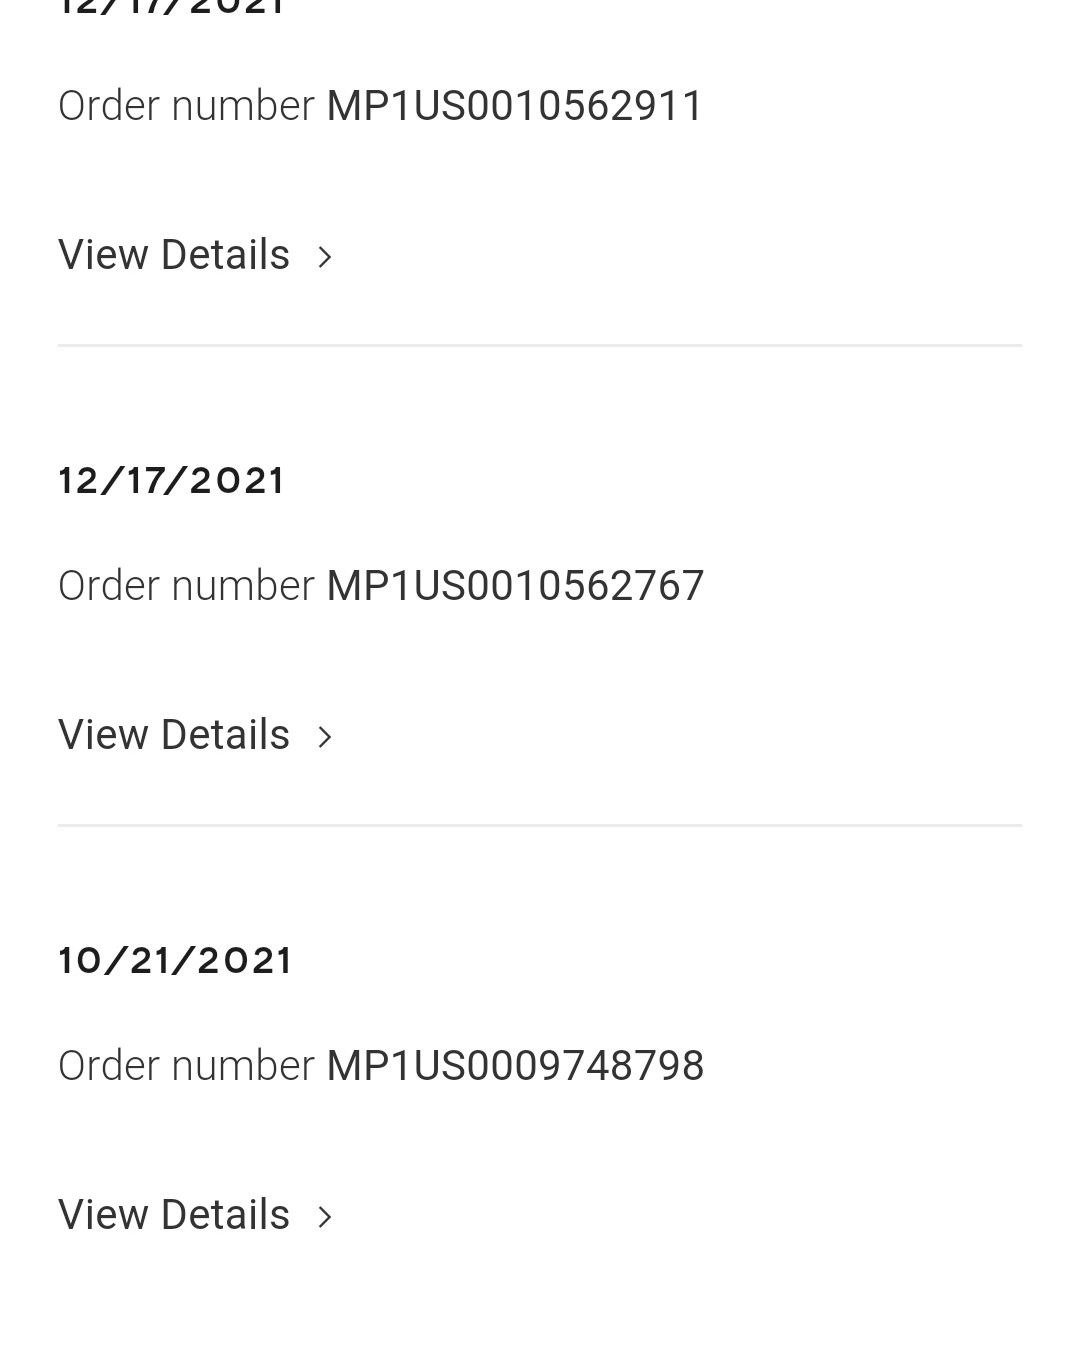
Task: Open View Details for order MP1US0009748798
Action: tap(195, 1215)
